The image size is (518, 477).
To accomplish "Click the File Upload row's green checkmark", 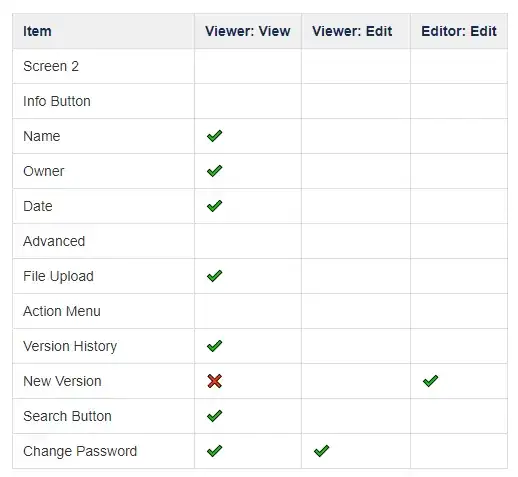I will (214, 276).
